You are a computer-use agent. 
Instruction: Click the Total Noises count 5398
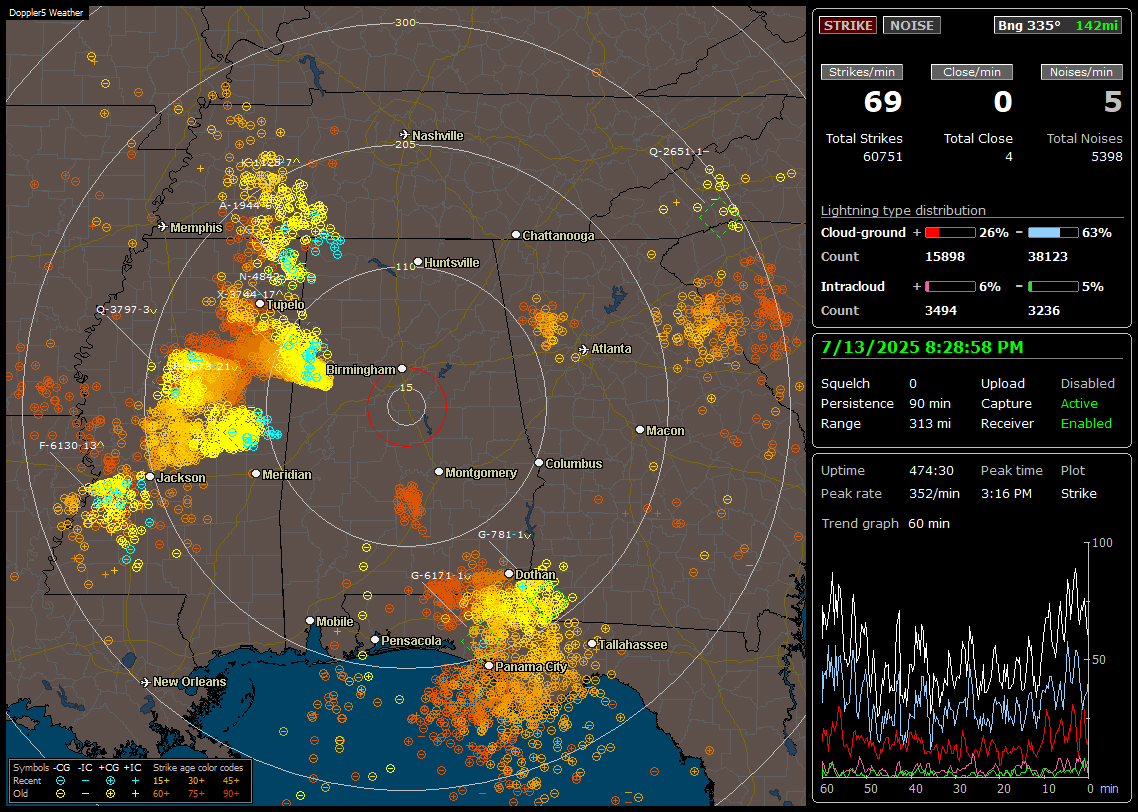[x=1107, y=157]
